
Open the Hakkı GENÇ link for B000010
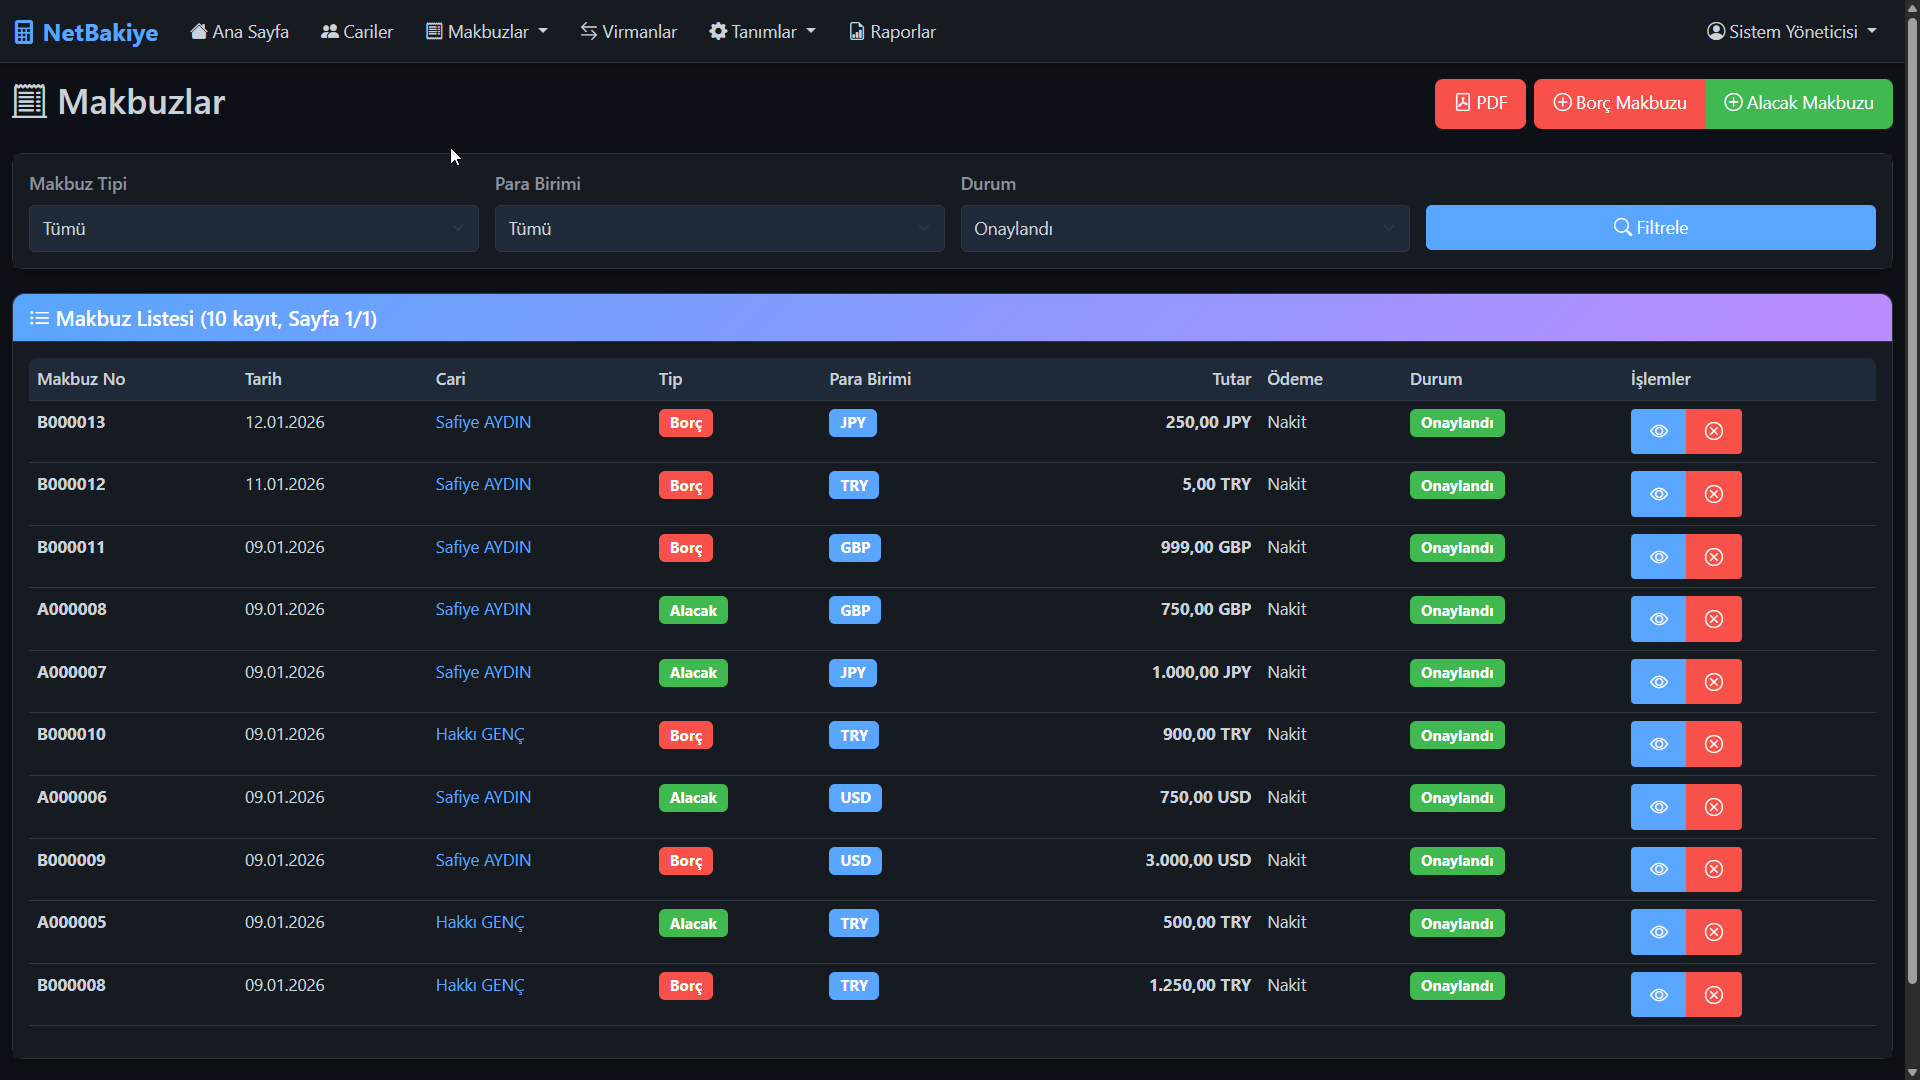click(x=479, y=734)
